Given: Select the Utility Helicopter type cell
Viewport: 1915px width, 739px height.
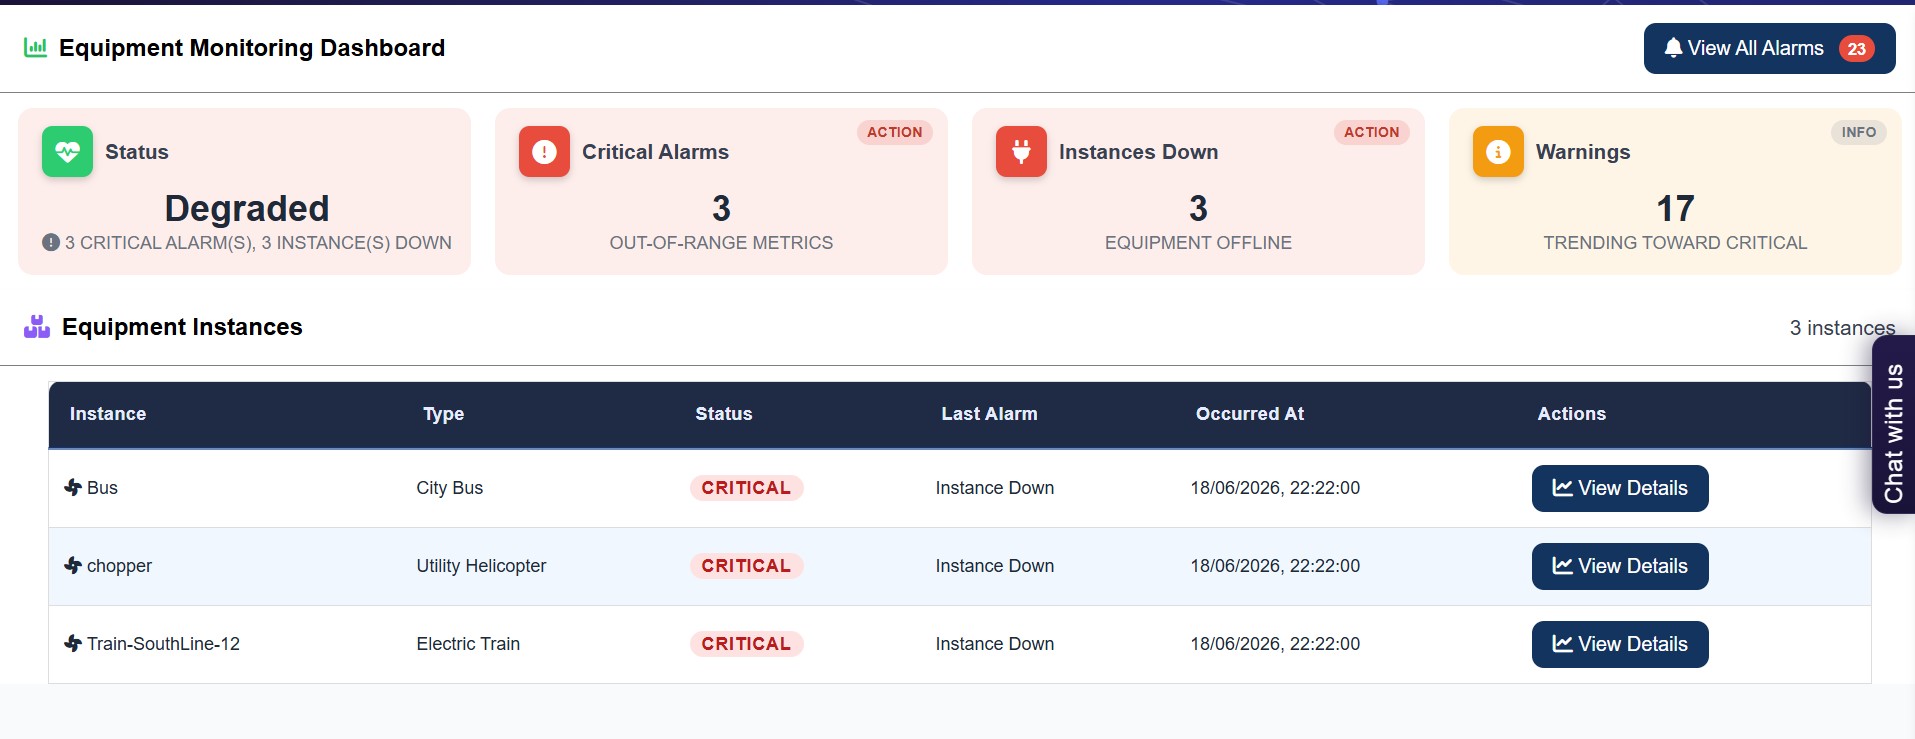Looking at the screenshot, I should pyautogui.click(x=481, y=566).
